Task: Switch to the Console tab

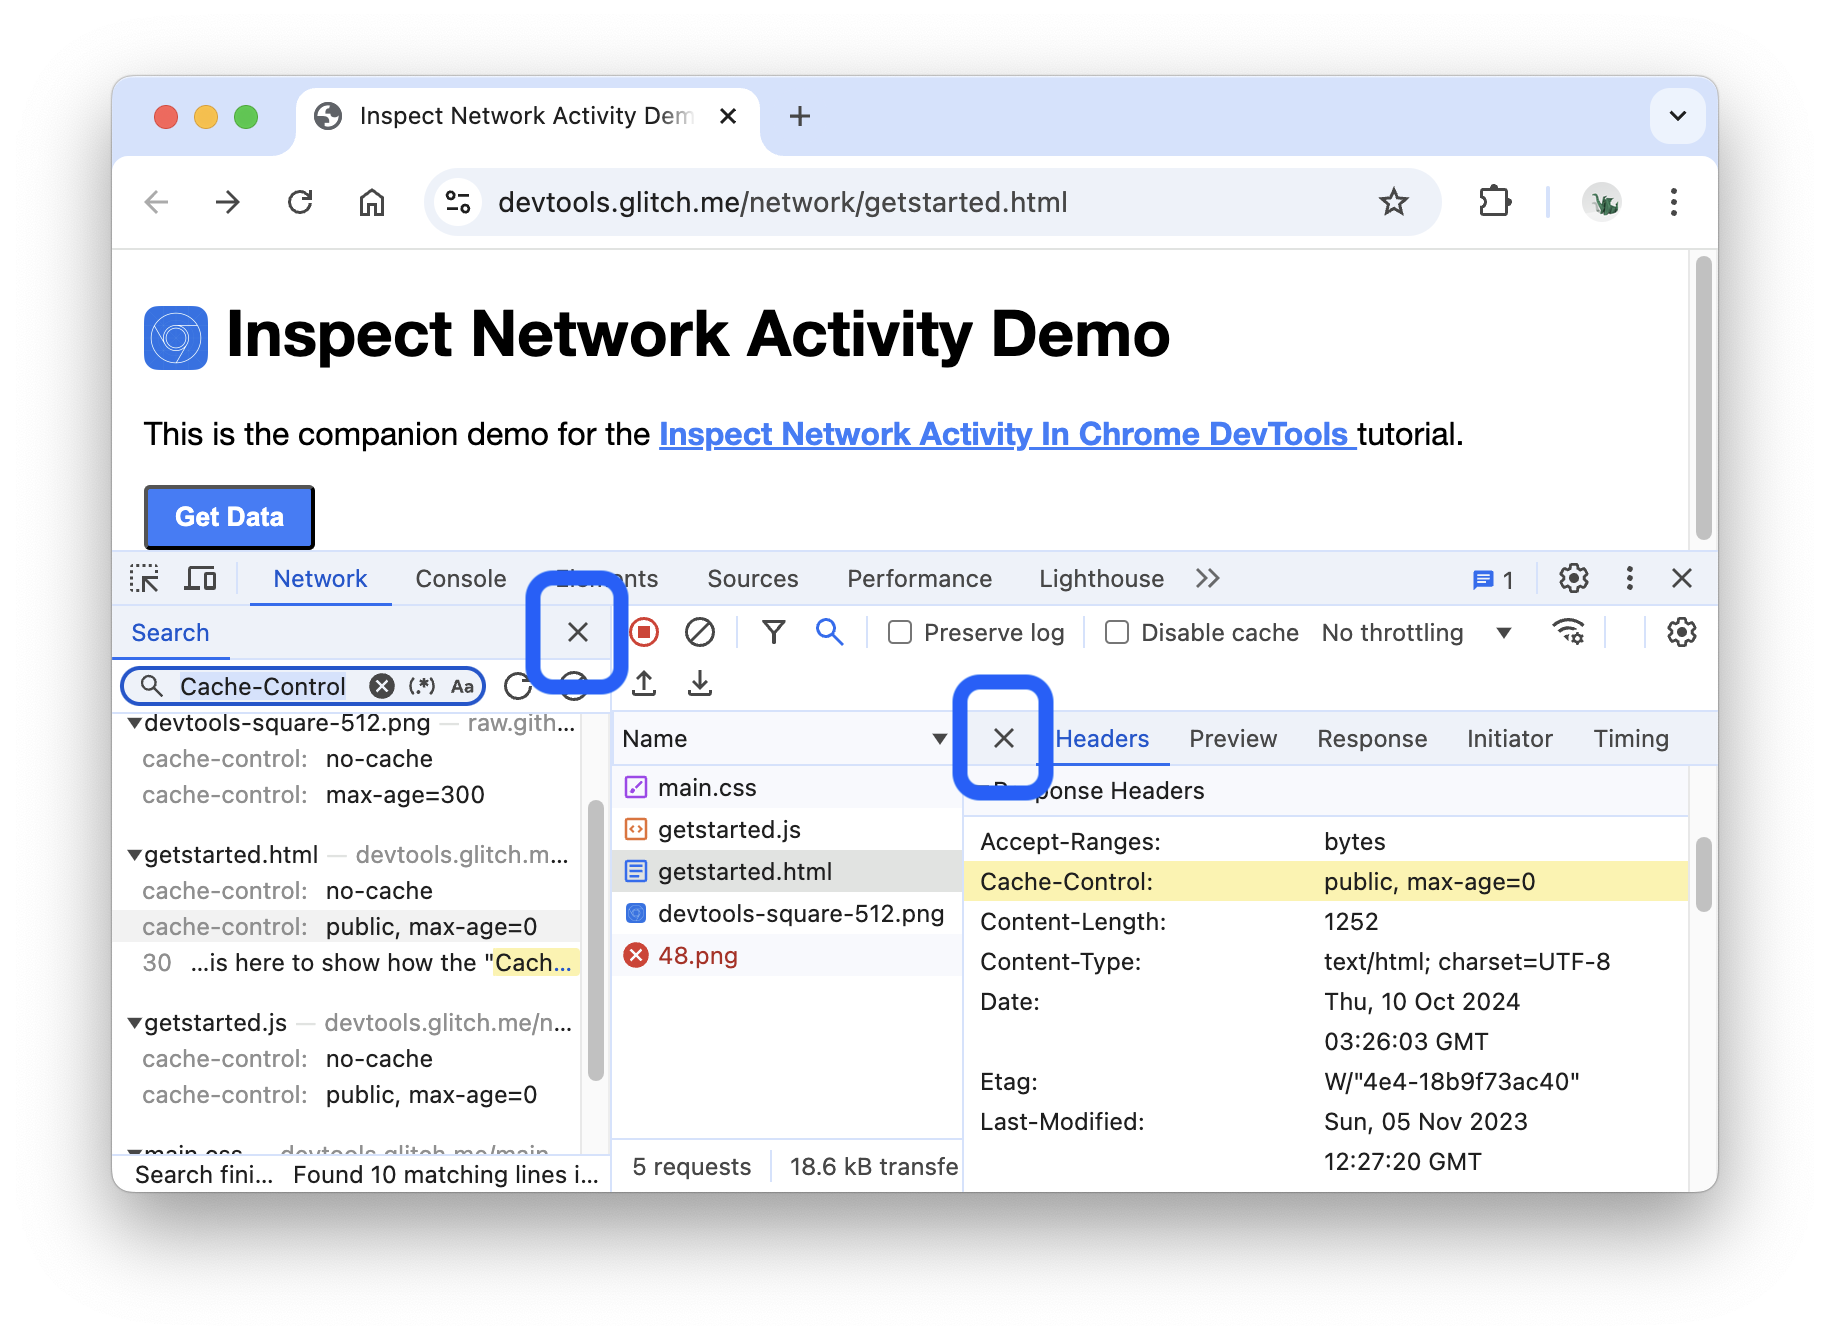Action: (x=460, y=579)
